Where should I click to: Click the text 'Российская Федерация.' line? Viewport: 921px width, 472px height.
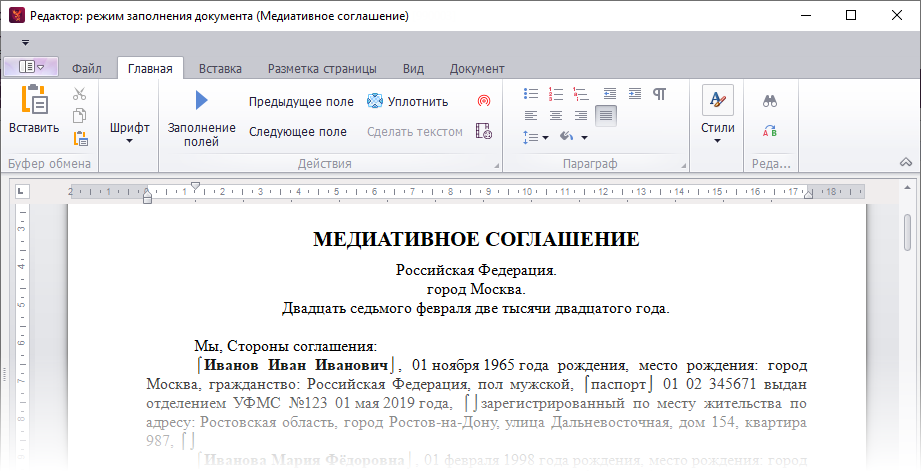[x=476, y=270]
